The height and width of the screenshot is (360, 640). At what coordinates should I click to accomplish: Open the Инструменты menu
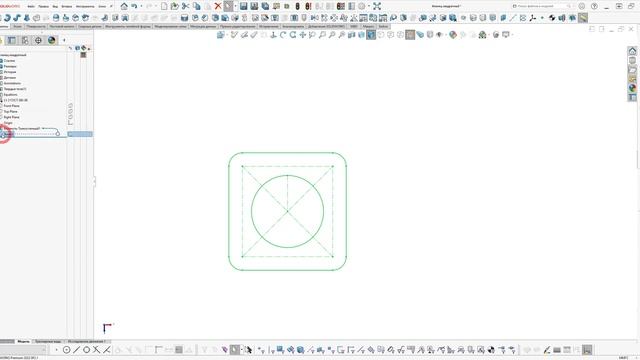[x=85, y=7]
